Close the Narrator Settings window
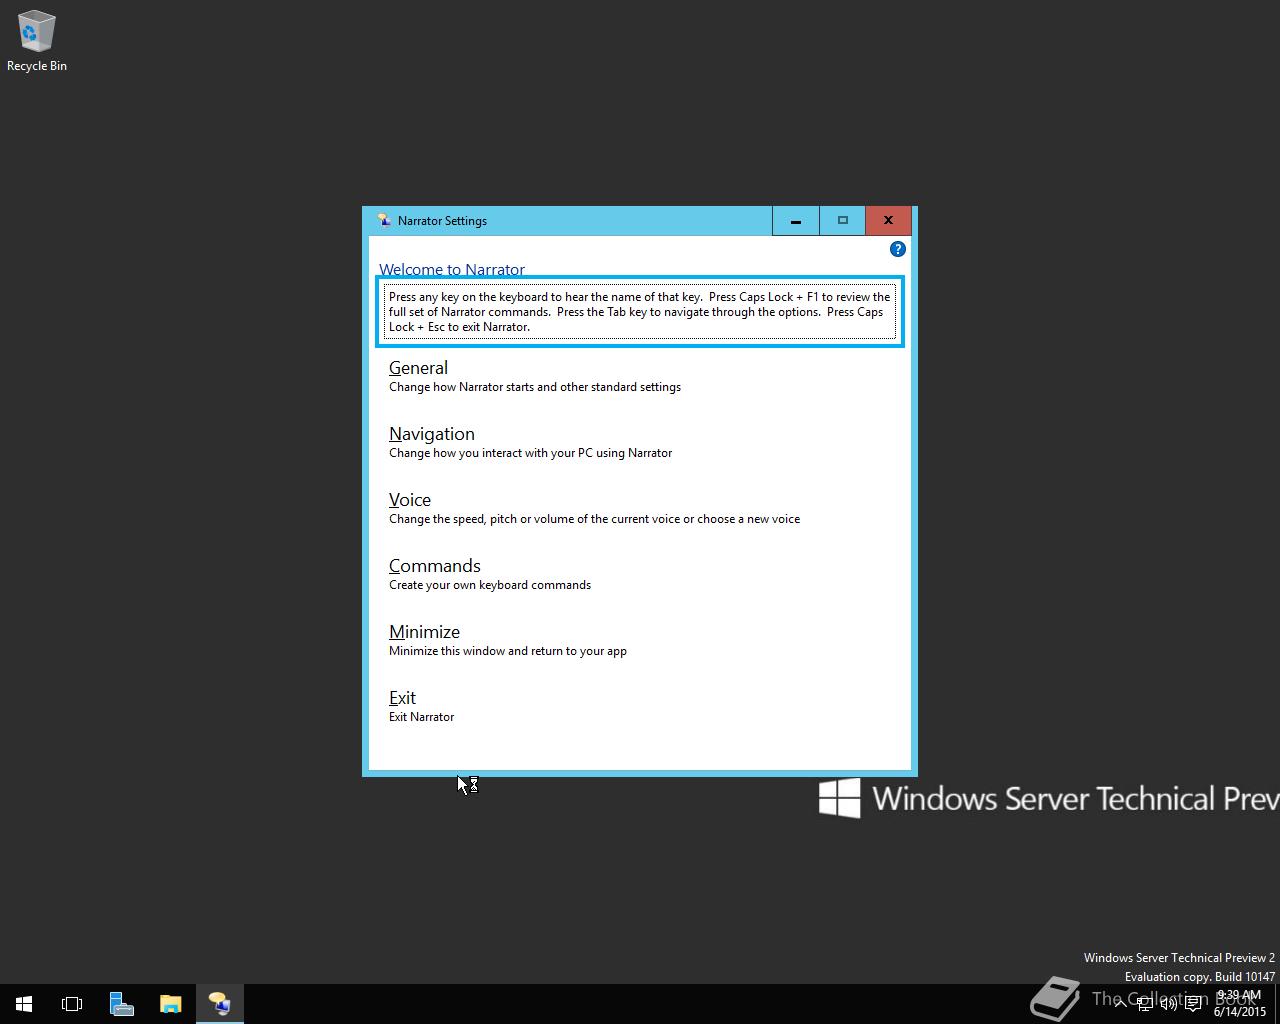1280x1024 pixels. point(888,221)
